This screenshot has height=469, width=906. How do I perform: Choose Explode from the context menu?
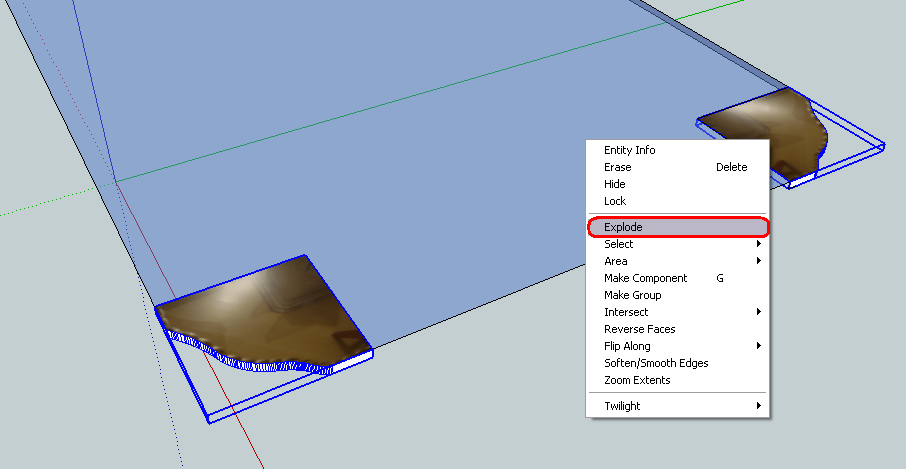pos(678,227)
